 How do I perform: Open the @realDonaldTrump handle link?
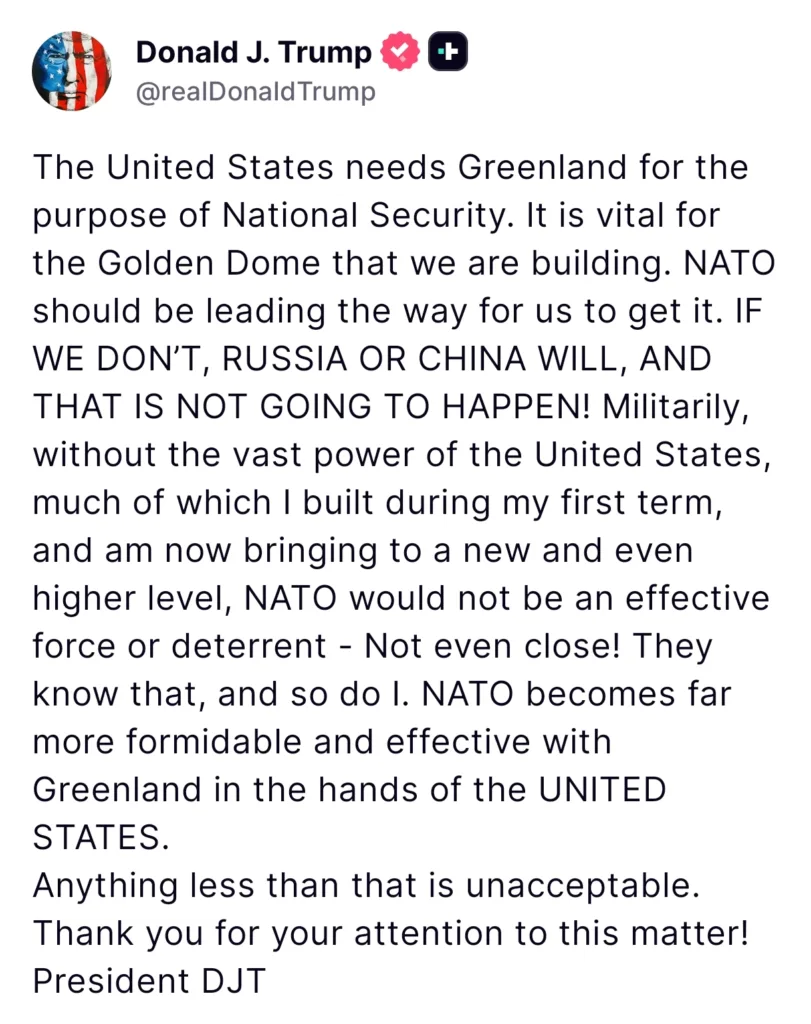coord(256,93)
